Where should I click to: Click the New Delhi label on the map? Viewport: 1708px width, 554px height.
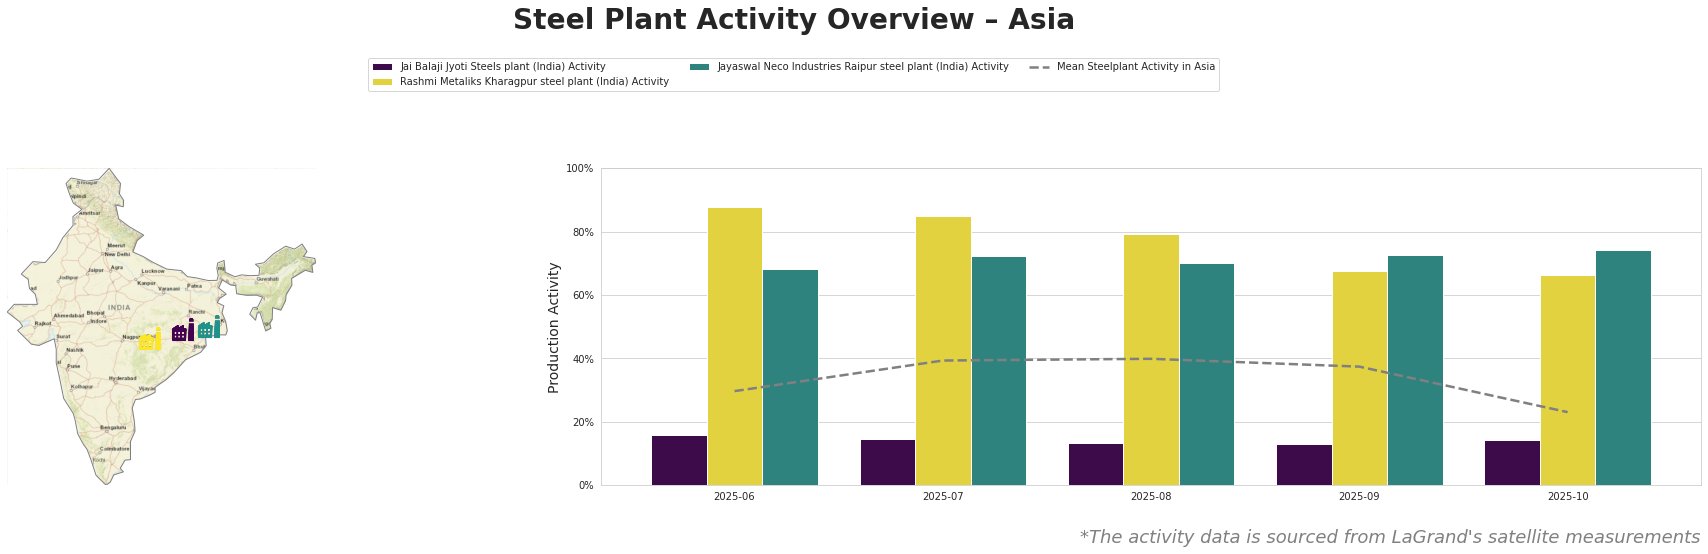click(117, 254)
